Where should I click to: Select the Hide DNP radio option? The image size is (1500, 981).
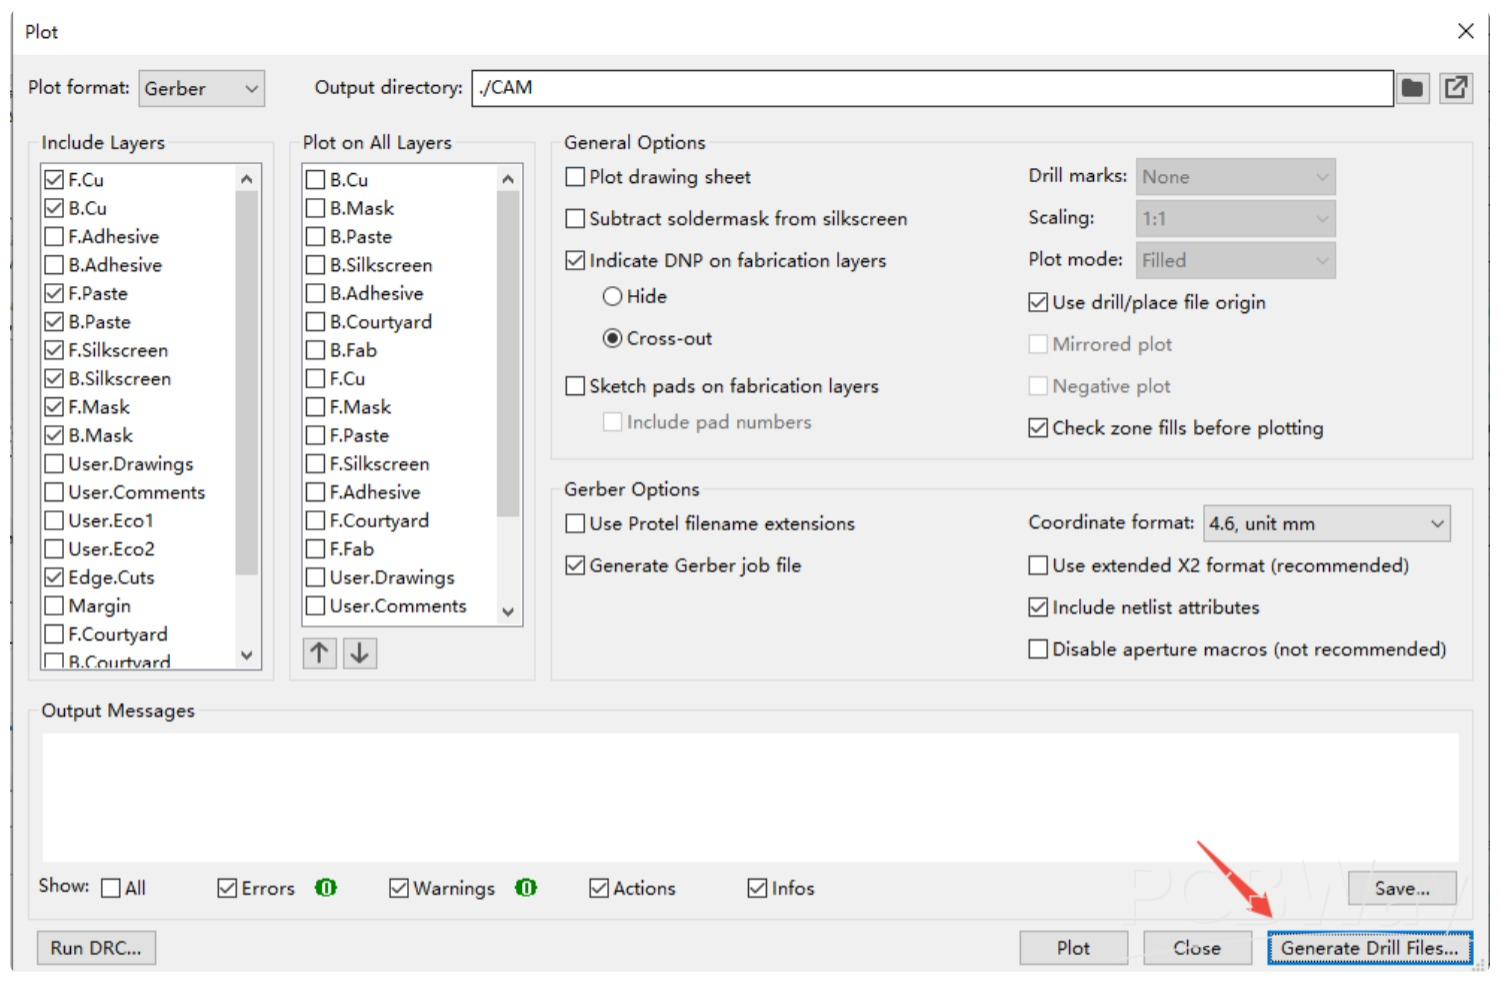click(613, 297)
